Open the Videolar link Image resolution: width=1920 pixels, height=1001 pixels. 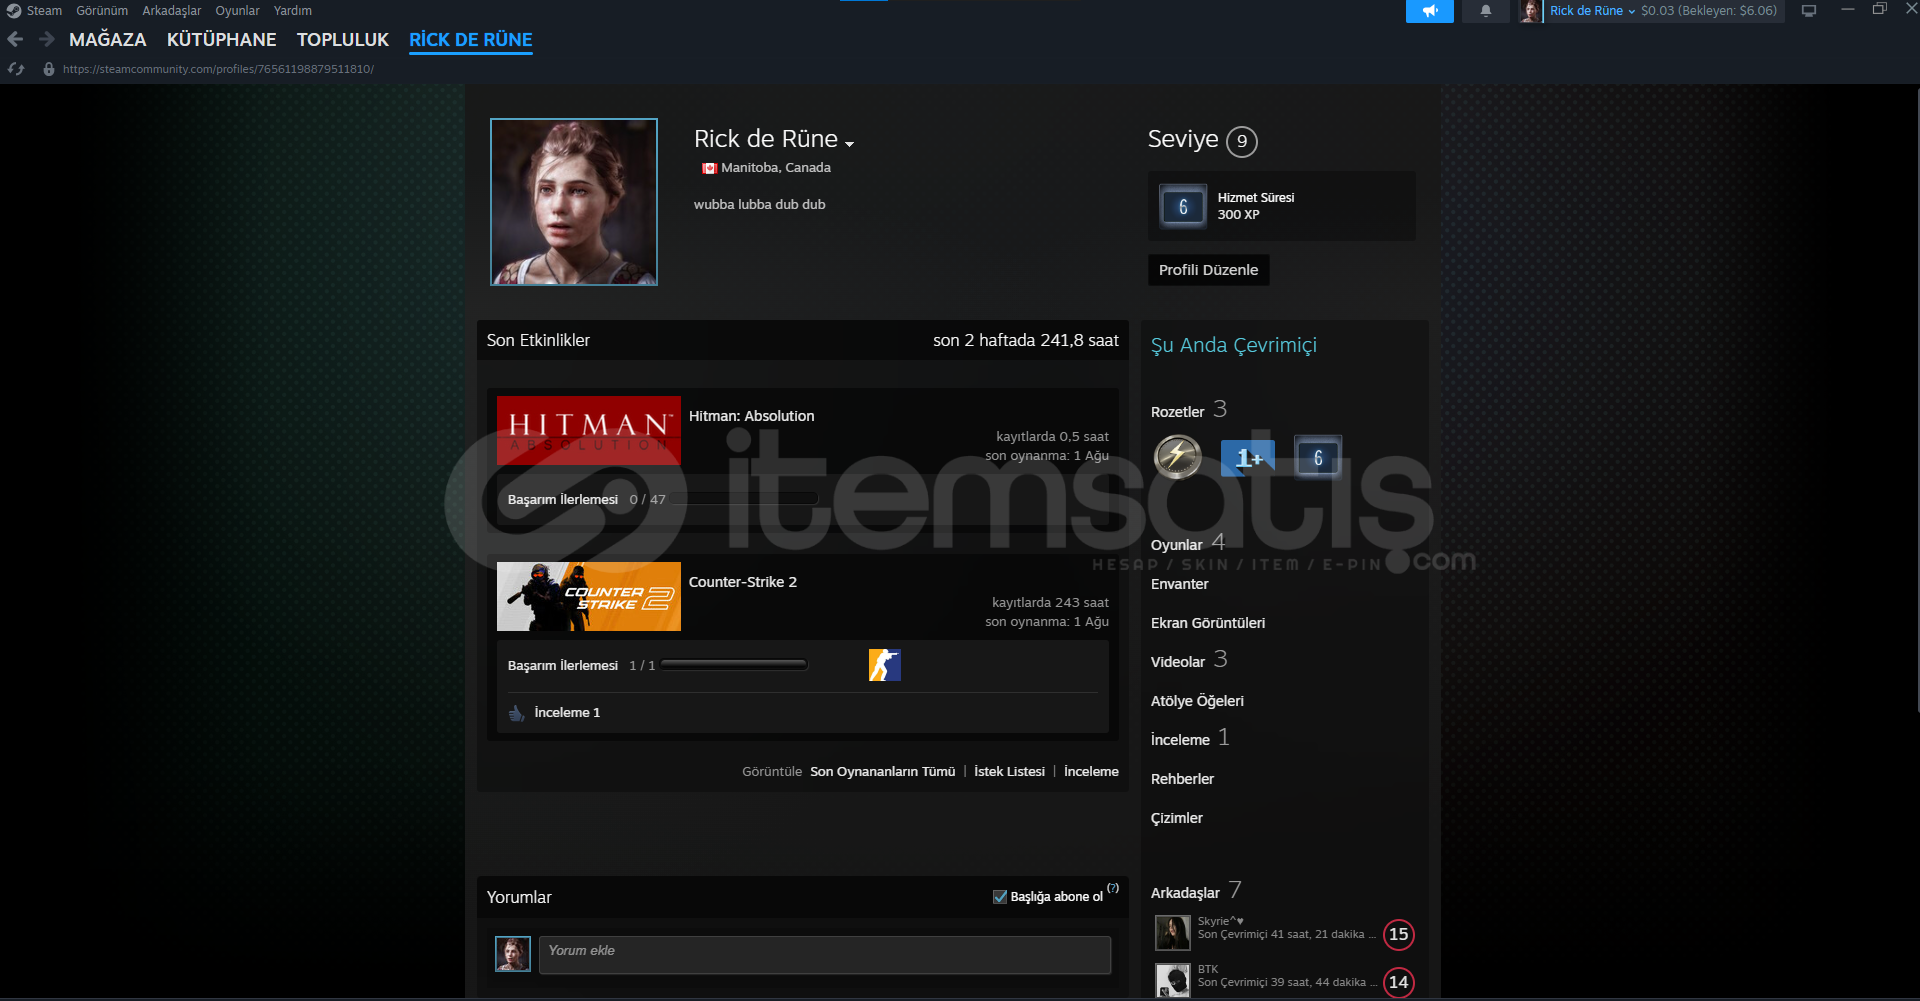tap(1178, 662)
